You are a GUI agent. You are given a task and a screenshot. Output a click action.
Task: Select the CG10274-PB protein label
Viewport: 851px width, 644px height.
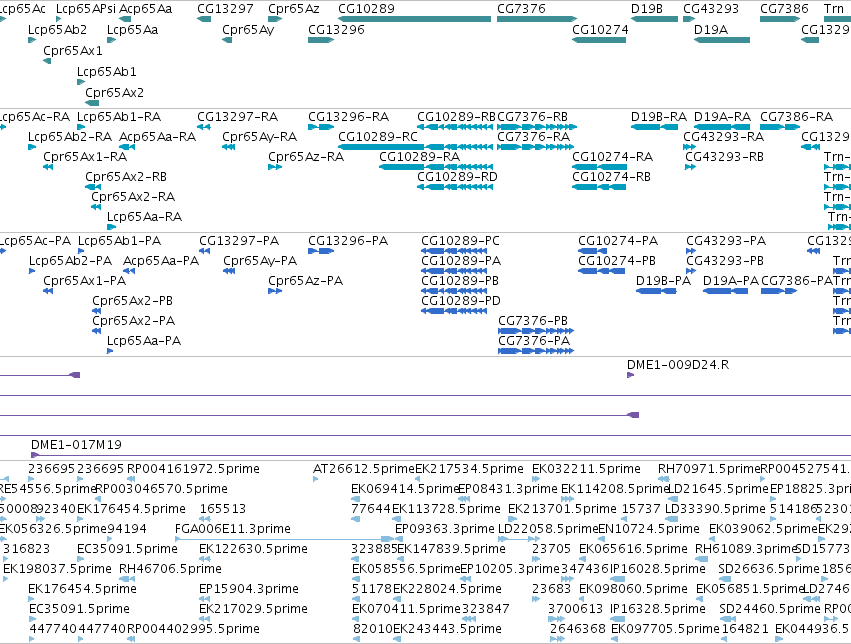pyautogui.click(x=617, y=261)
